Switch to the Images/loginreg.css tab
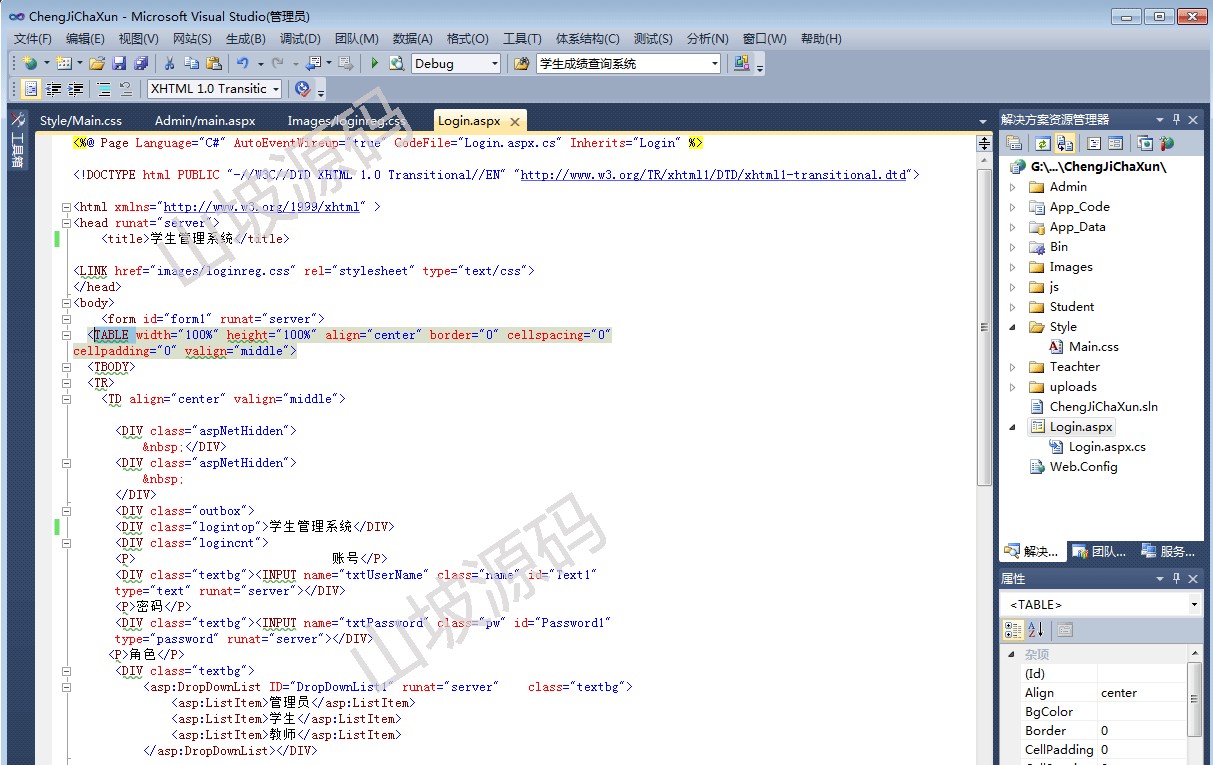This screenshot has height=765, width=1213. coord(347,121)
